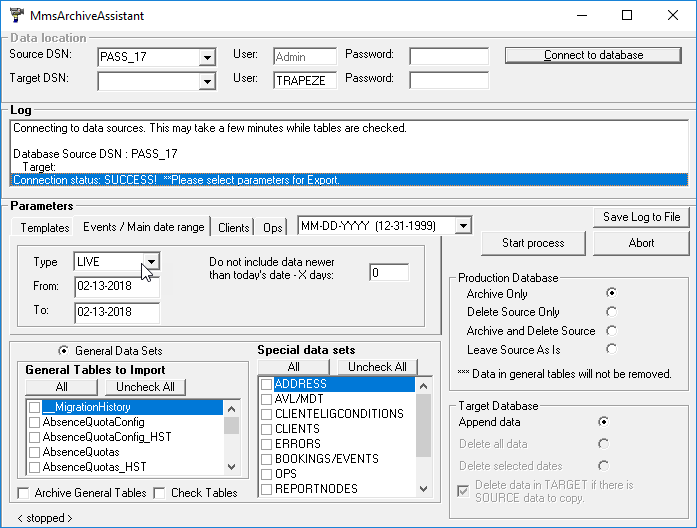Check the BOOKINGS/EVENTS checkbox
The width and height of the screenshot is (697, 528).
[267, 459]
